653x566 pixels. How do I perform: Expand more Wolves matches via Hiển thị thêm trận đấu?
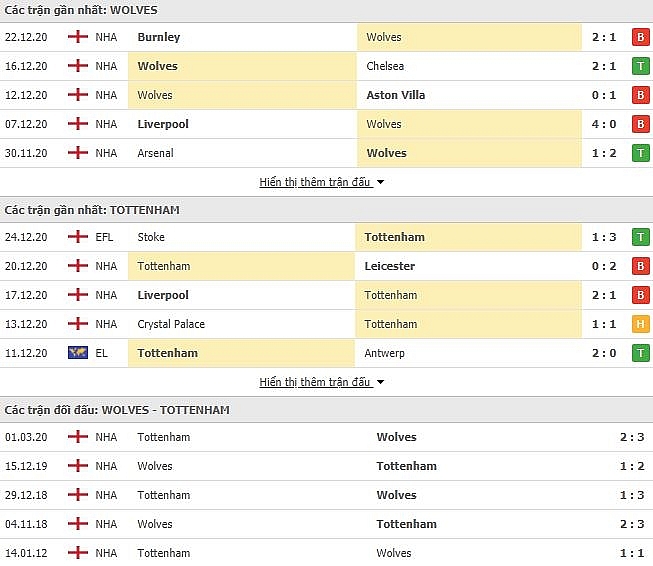coord(314,182)
